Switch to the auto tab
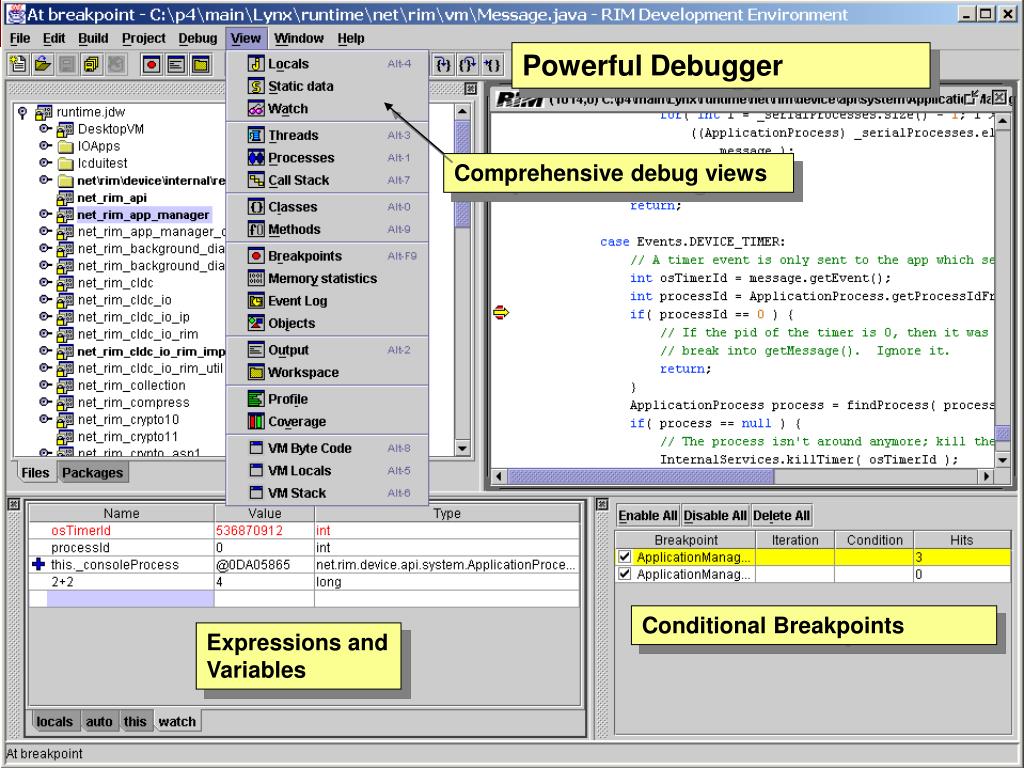Viewport: 1024px width, 768px height. (99, 722)
